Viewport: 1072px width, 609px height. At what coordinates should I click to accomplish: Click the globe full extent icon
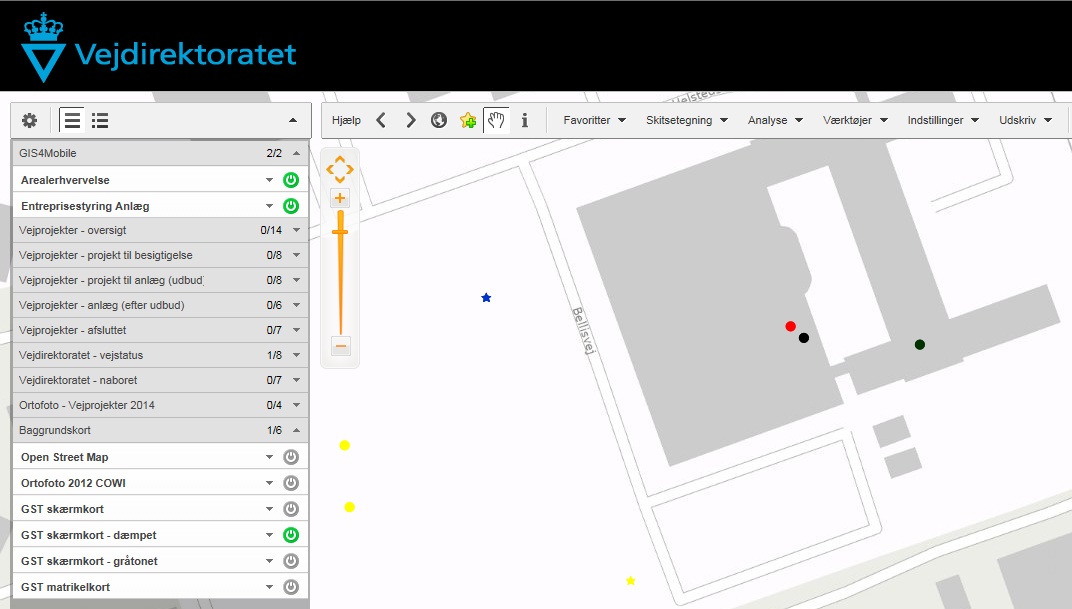(439, 120)
